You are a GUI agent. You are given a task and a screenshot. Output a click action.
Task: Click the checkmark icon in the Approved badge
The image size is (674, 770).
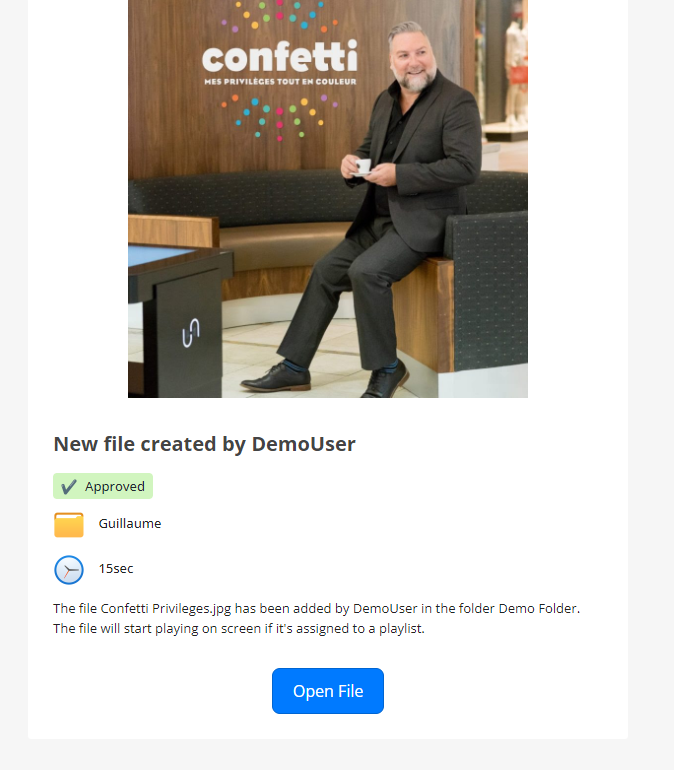[x=69, y=486]
